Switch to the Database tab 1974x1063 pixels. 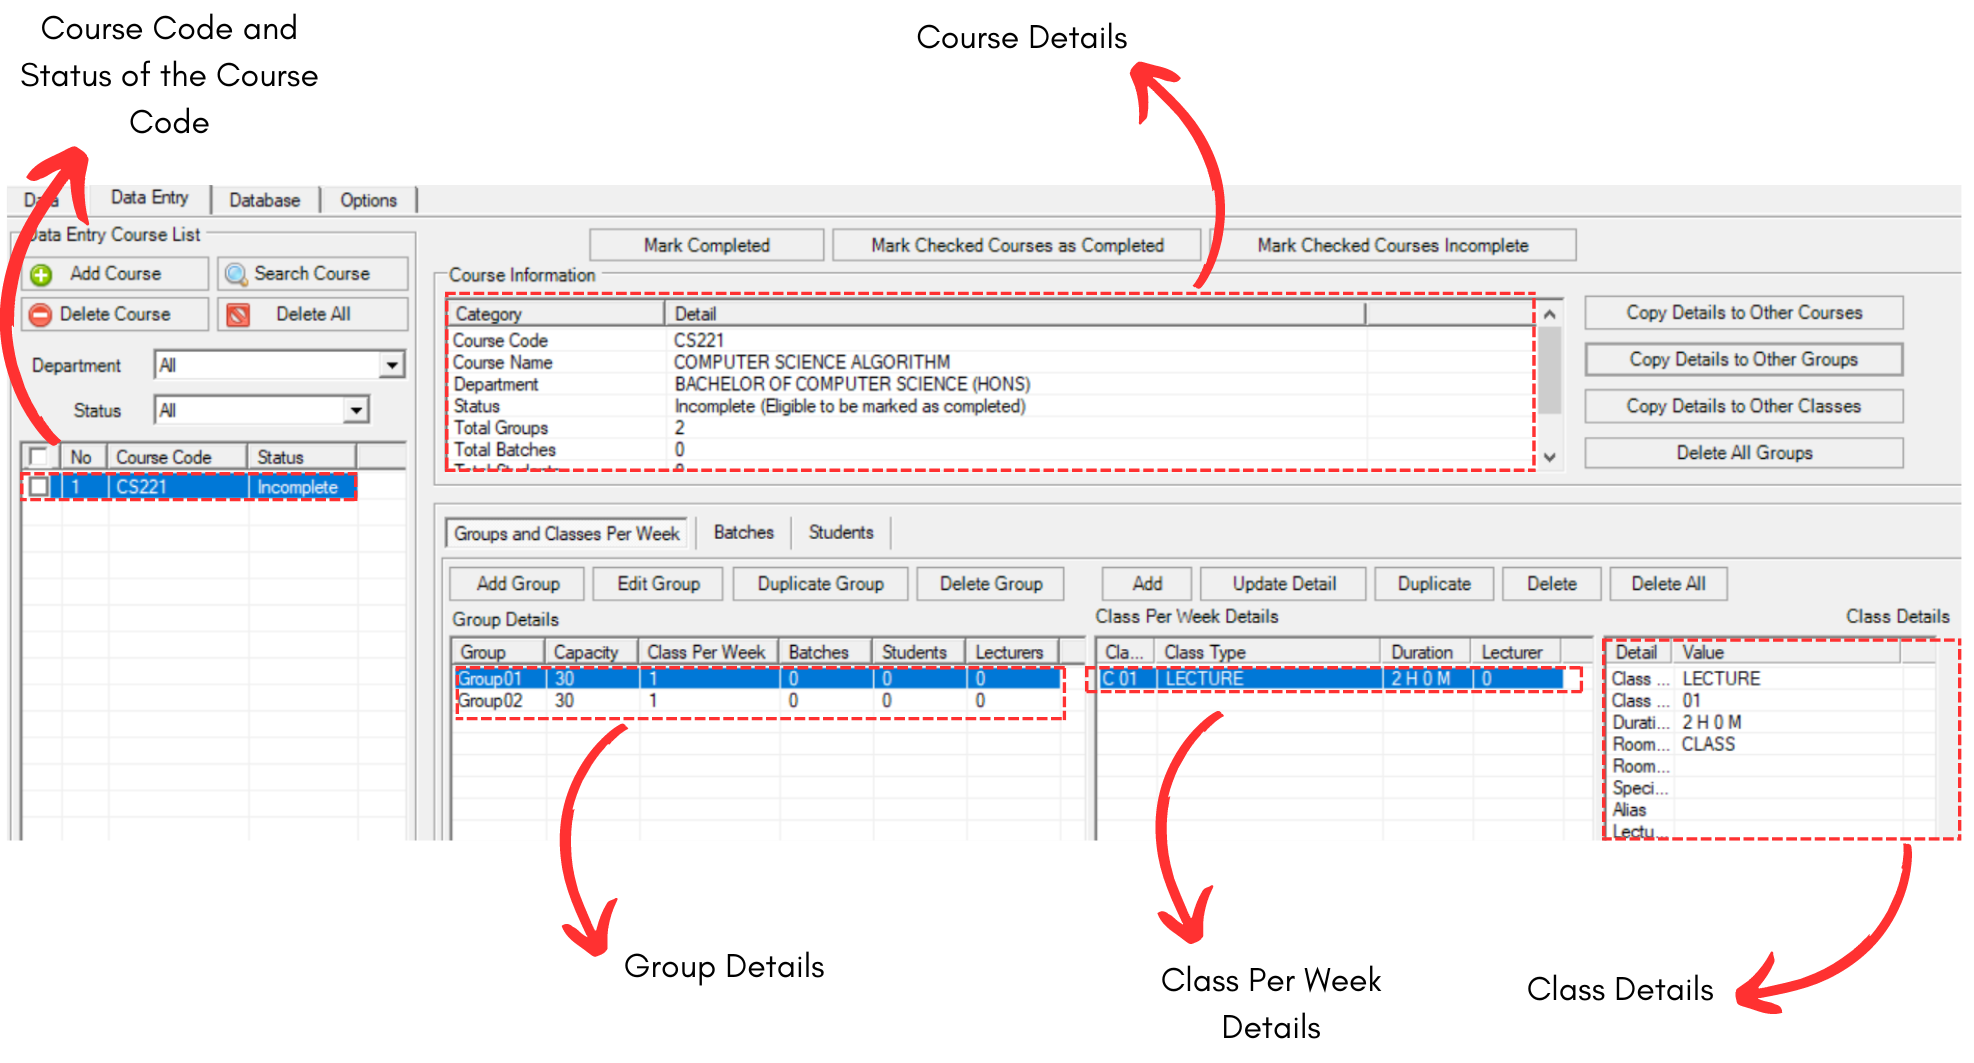click(x=264, y=200)
